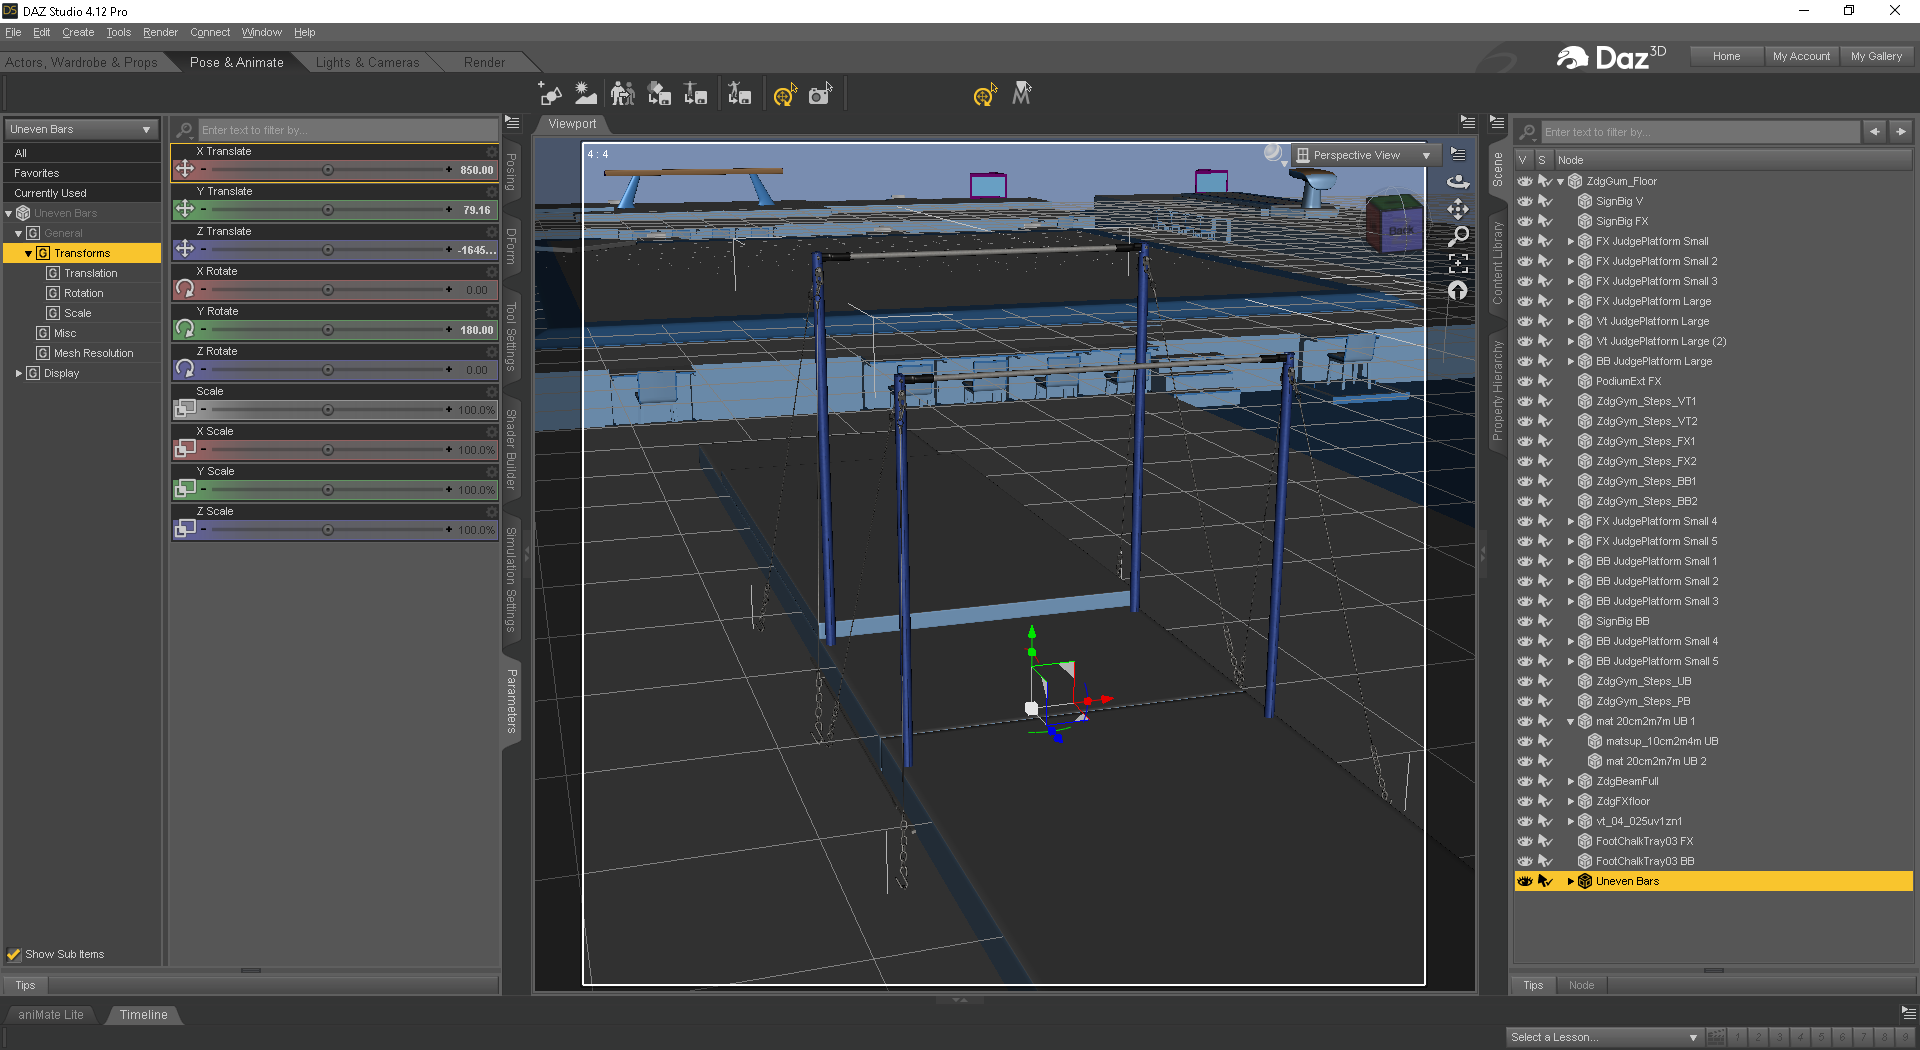Click the posed figure with disk save icon
Screen dimensions: 1920x1050
point(739,94)
